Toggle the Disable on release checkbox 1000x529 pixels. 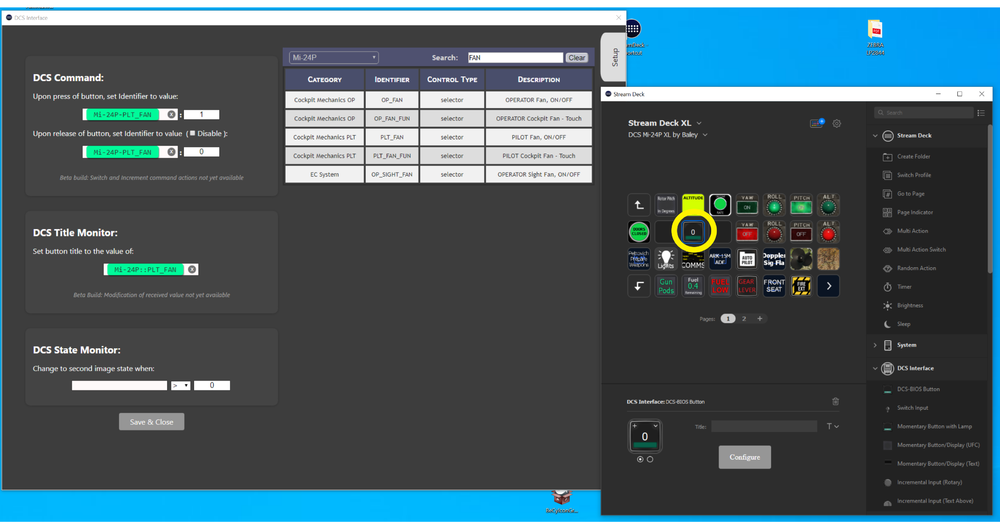[x=192, y=133]
